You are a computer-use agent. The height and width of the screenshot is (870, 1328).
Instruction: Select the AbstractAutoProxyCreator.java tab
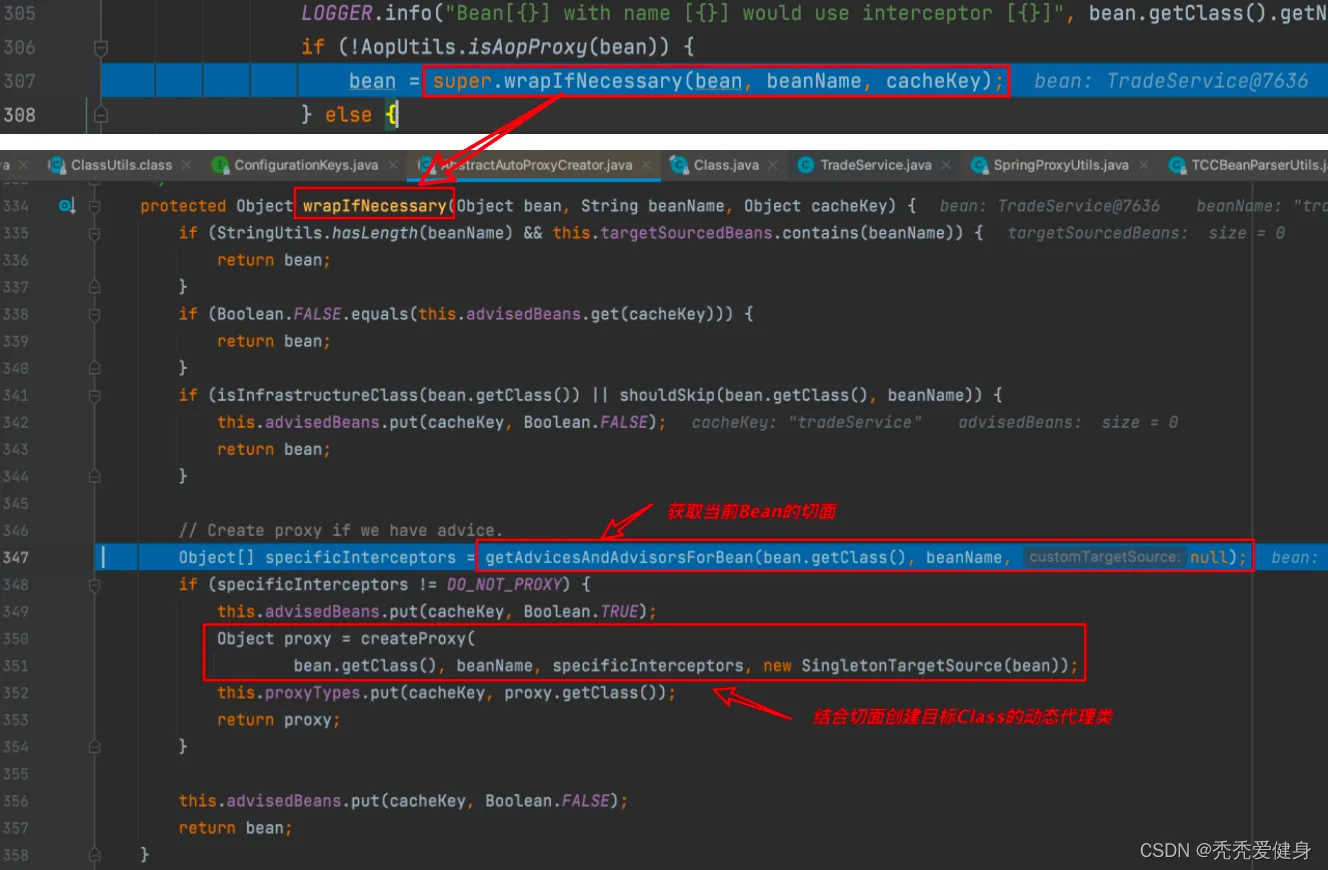(x=538, y=165)
